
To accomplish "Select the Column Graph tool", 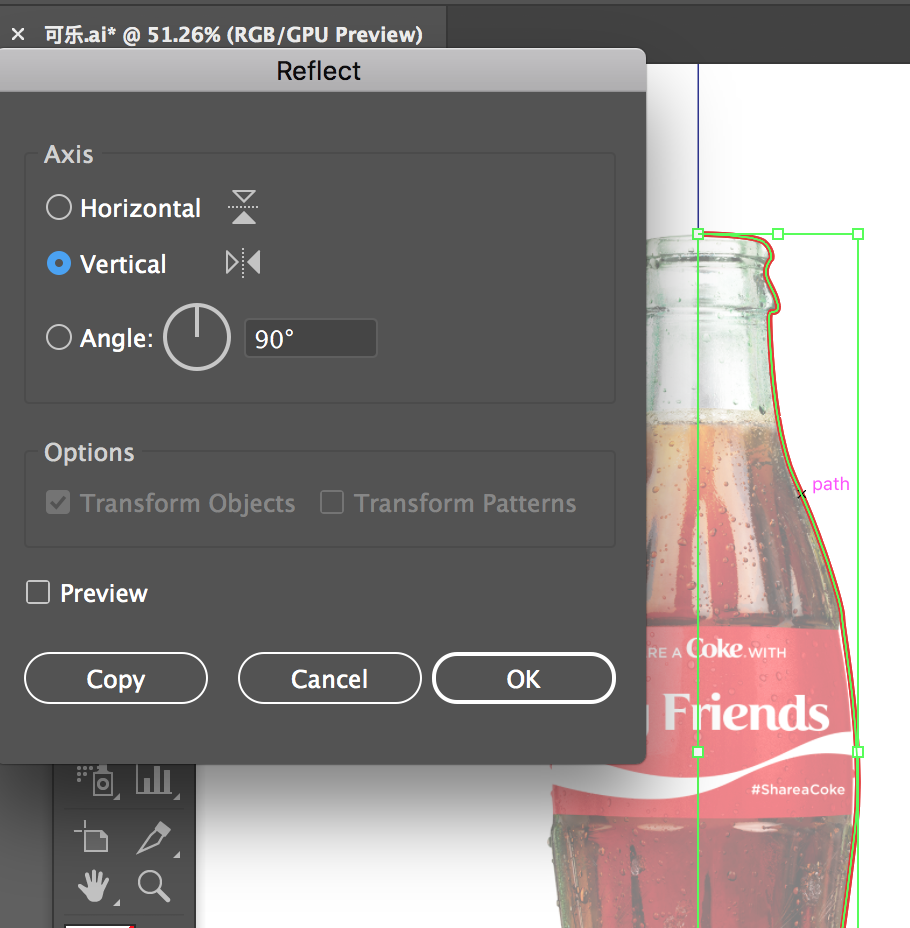I will click(154, 780).
